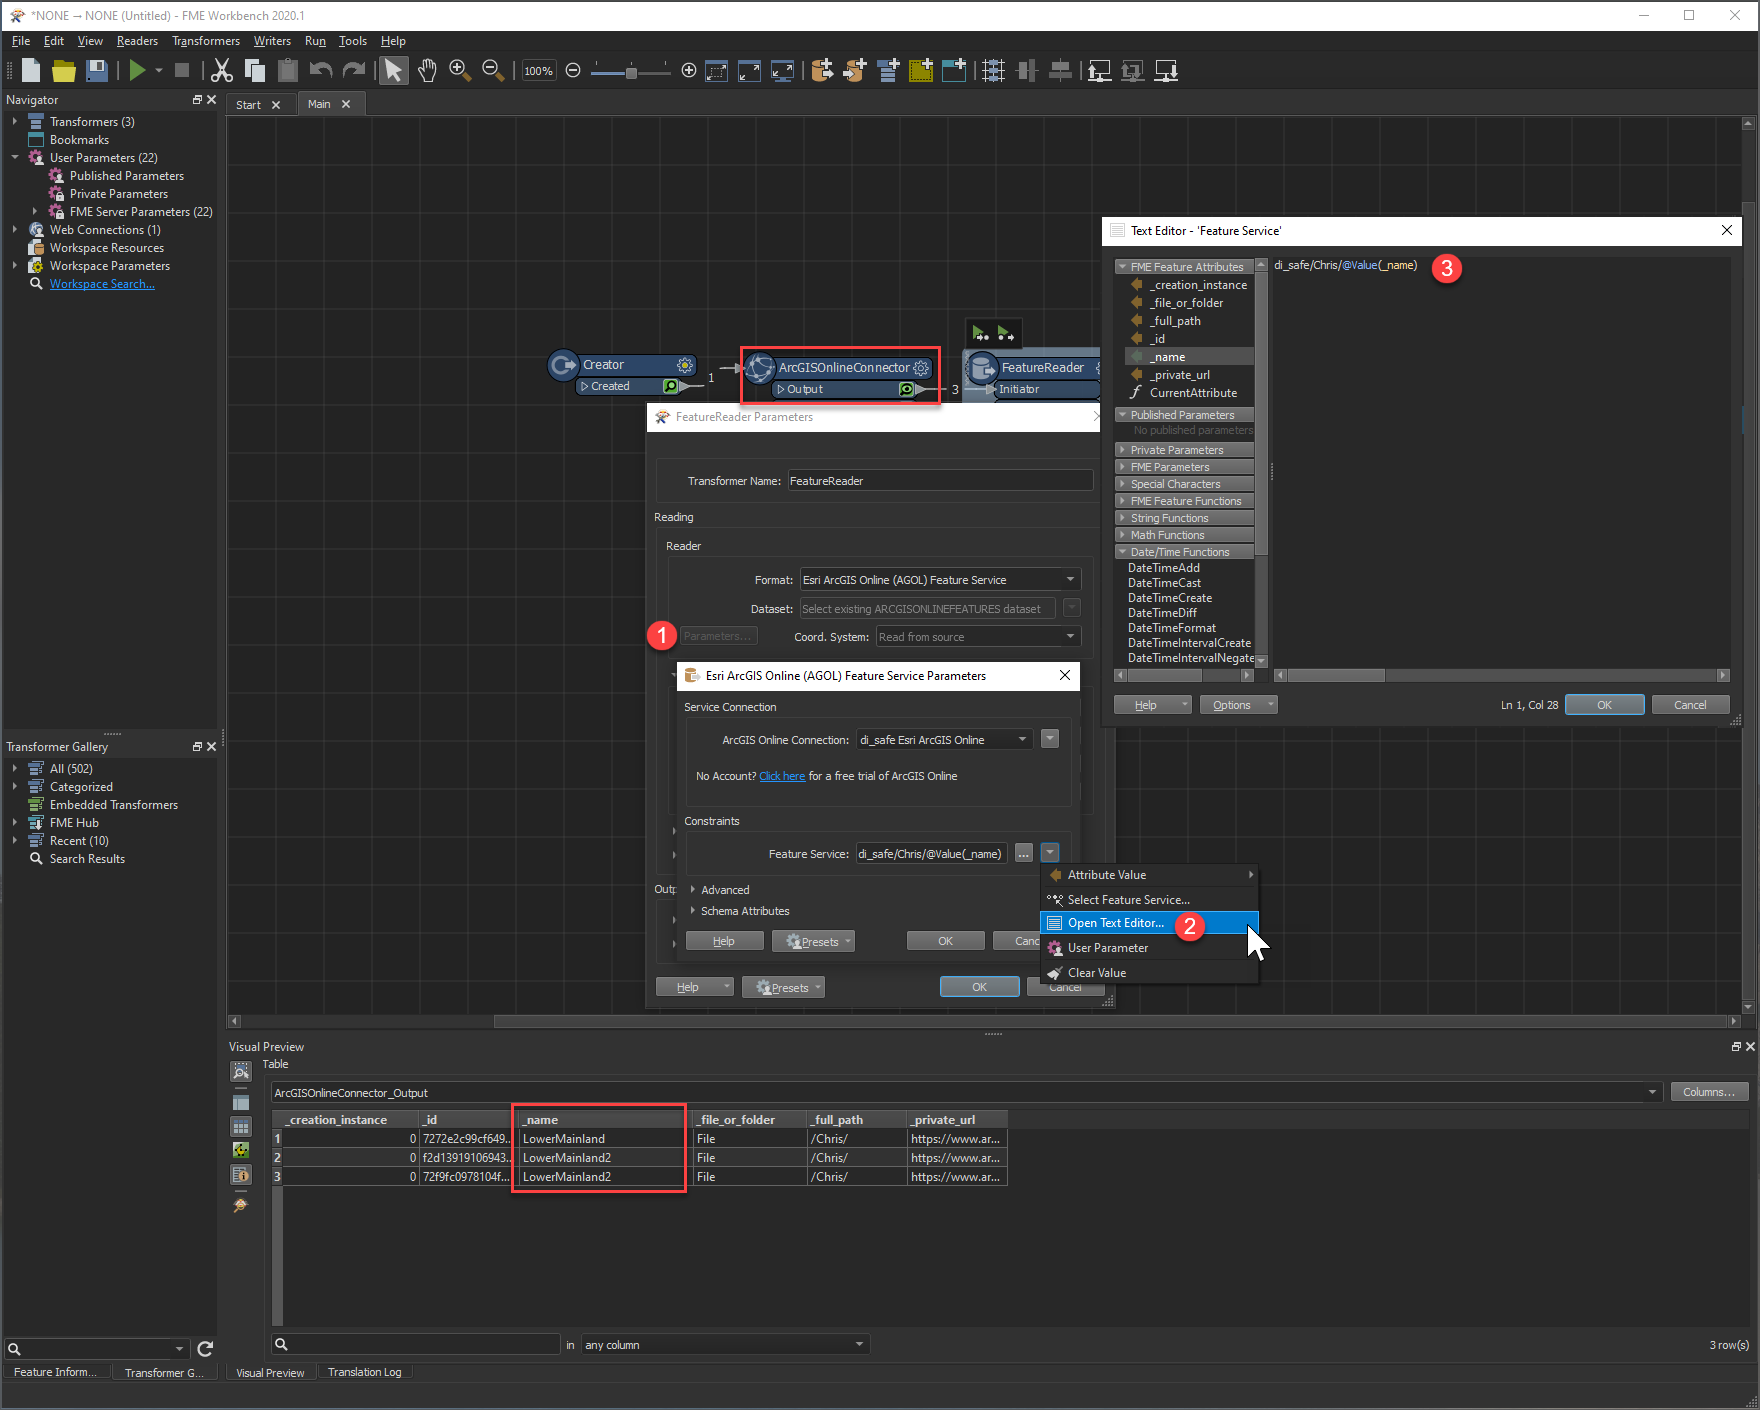
Task: Click OK in the Text Editor dialog
Action: (1604, 705)
